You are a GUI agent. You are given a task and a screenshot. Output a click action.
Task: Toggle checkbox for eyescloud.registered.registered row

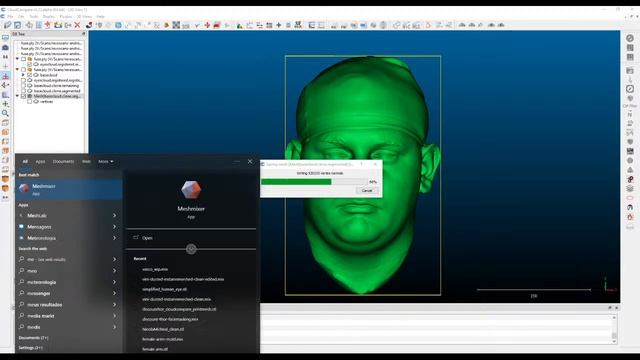point(23,80)
